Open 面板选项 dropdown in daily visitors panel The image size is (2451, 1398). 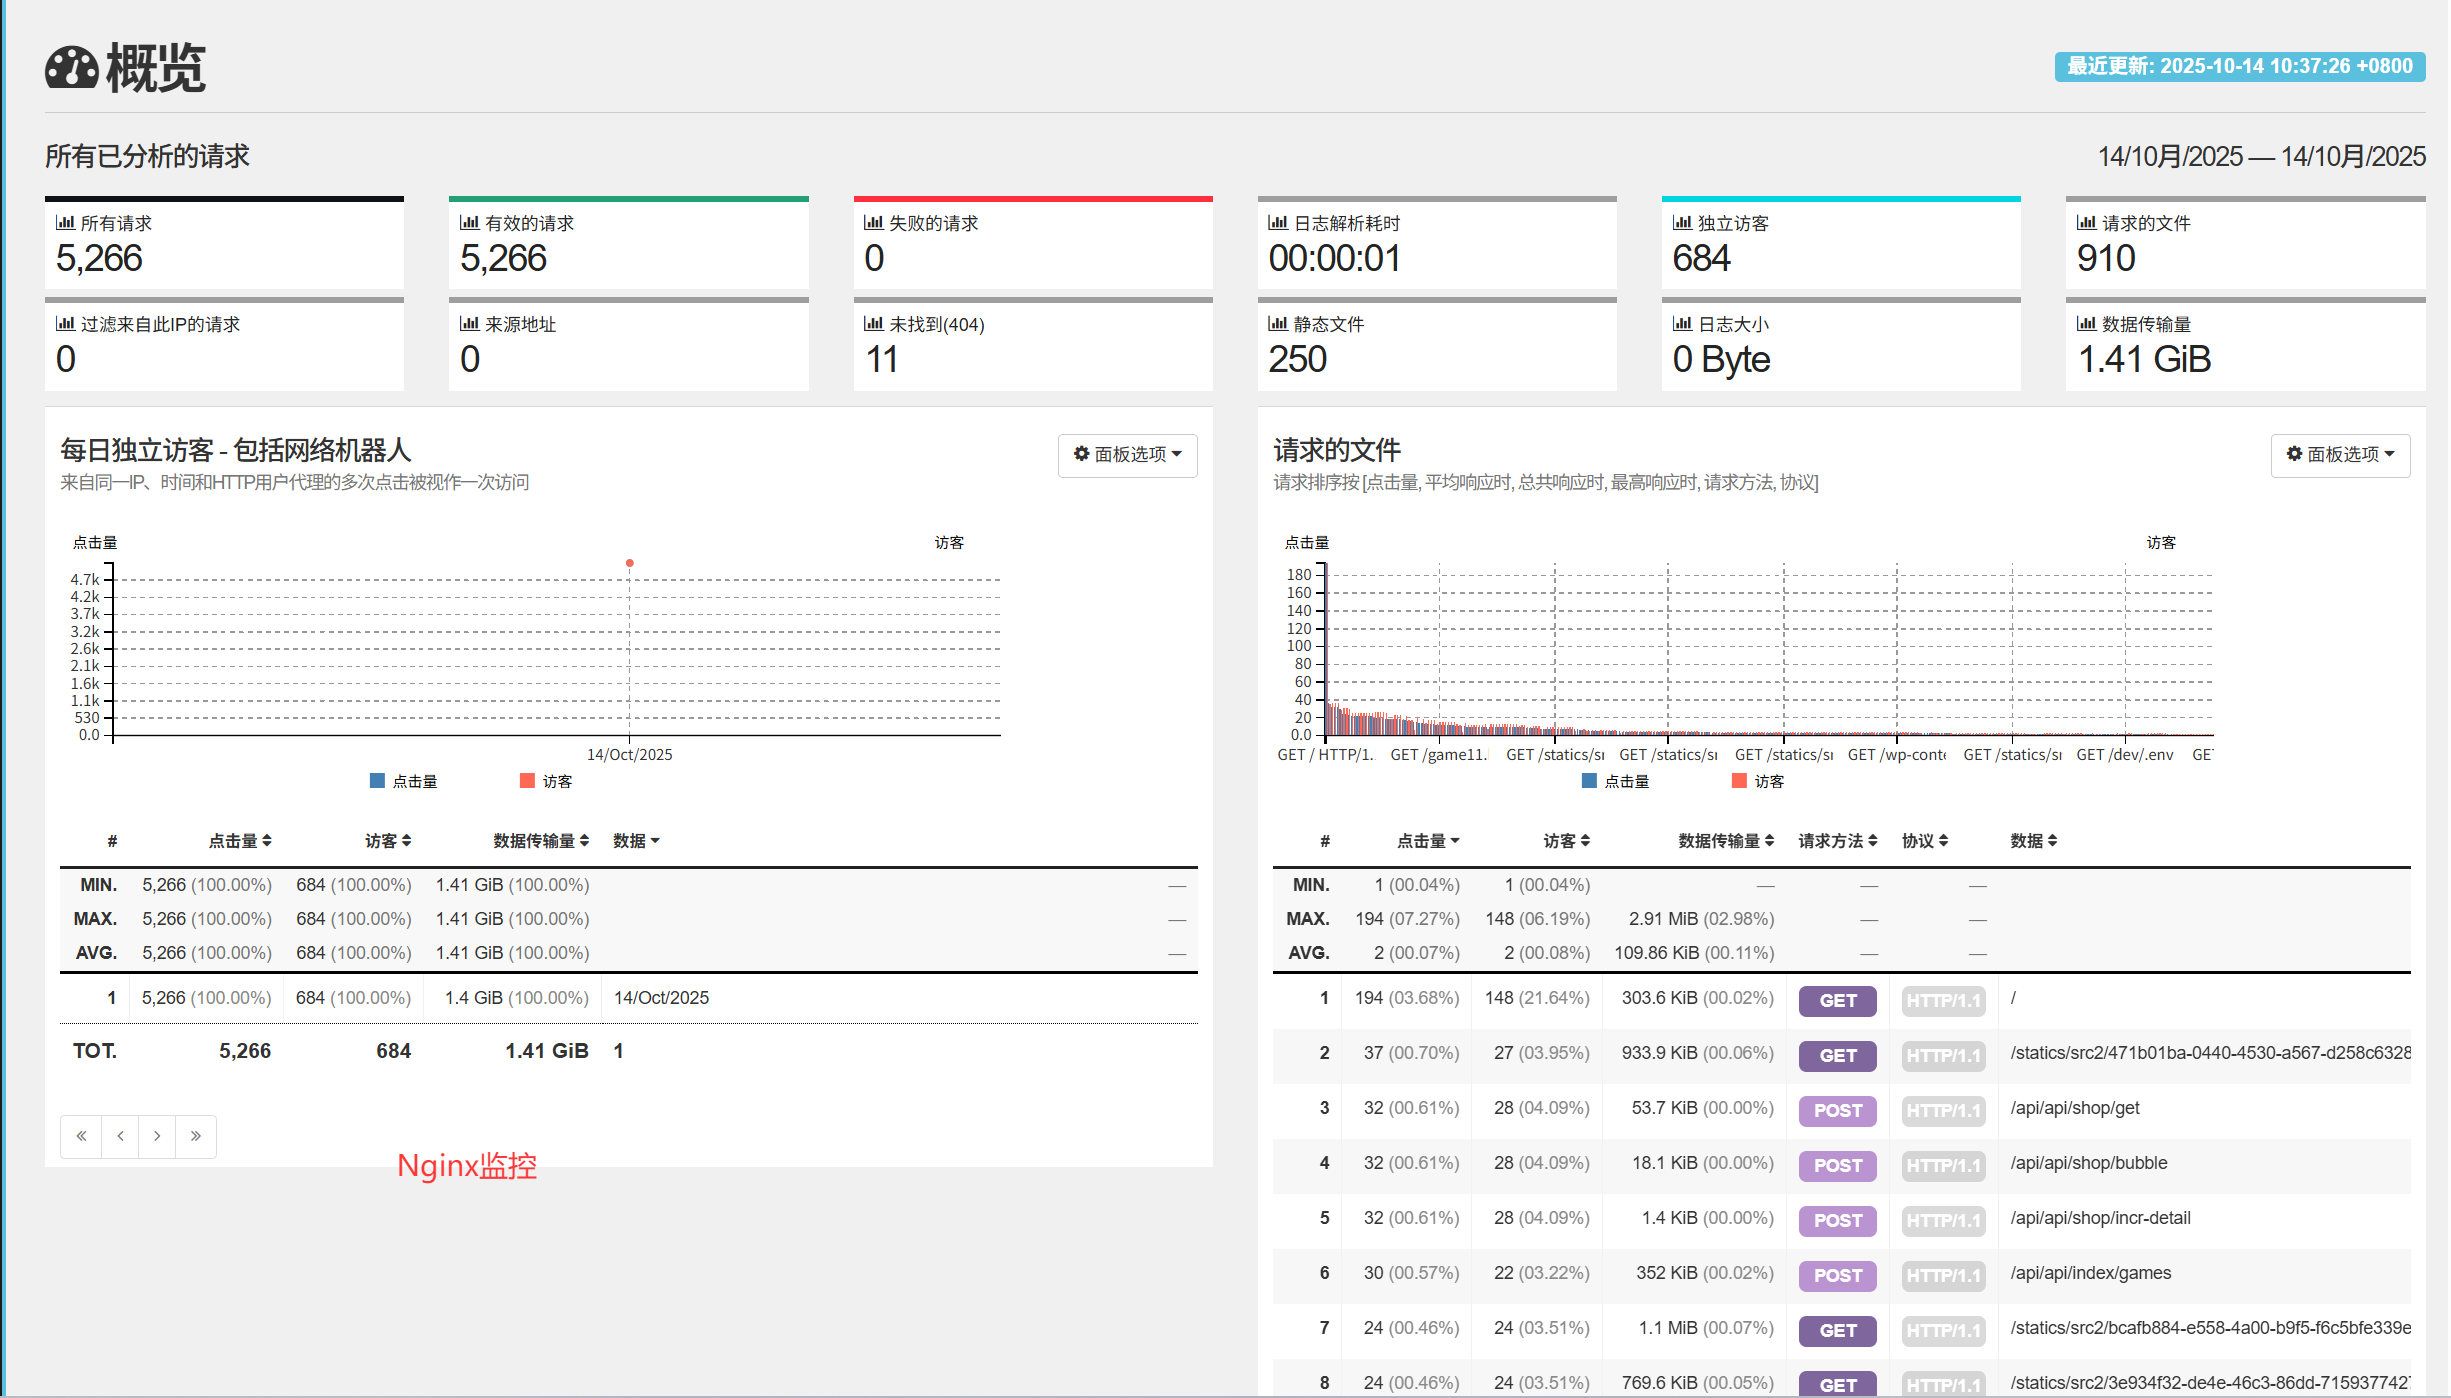click(x=1127, y=455)
